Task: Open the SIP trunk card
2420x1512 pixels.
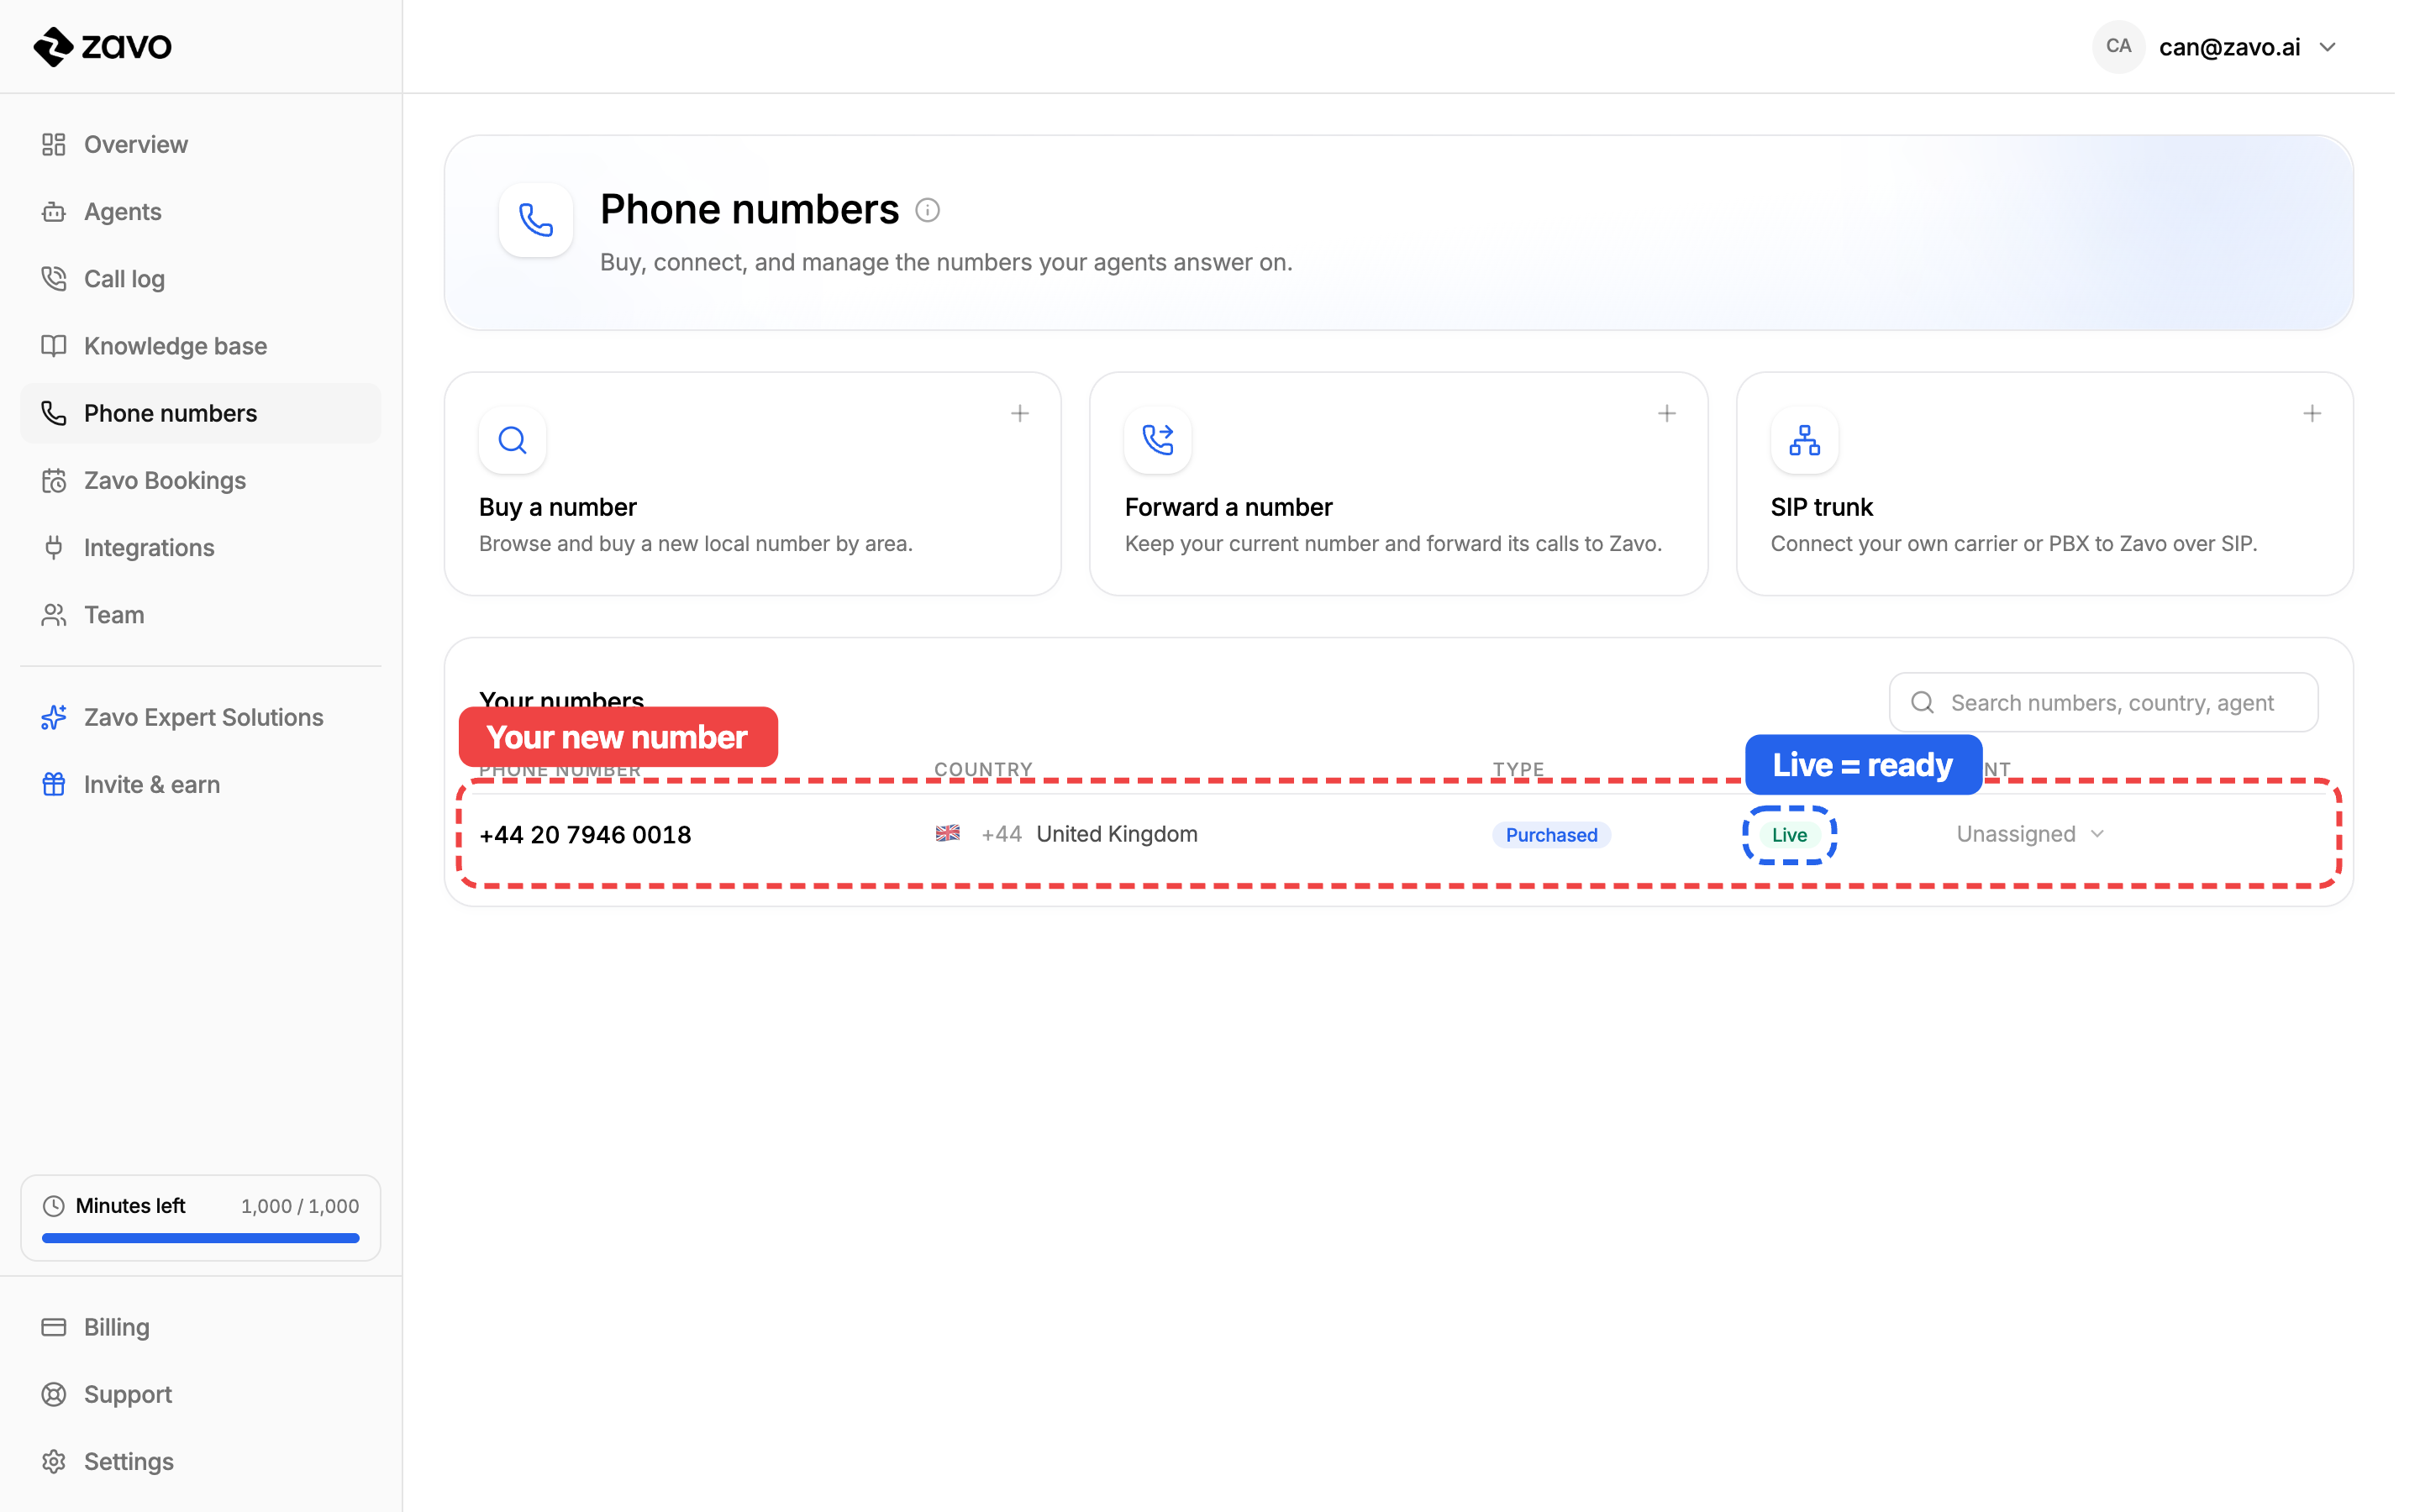Action: (2044, 484)
